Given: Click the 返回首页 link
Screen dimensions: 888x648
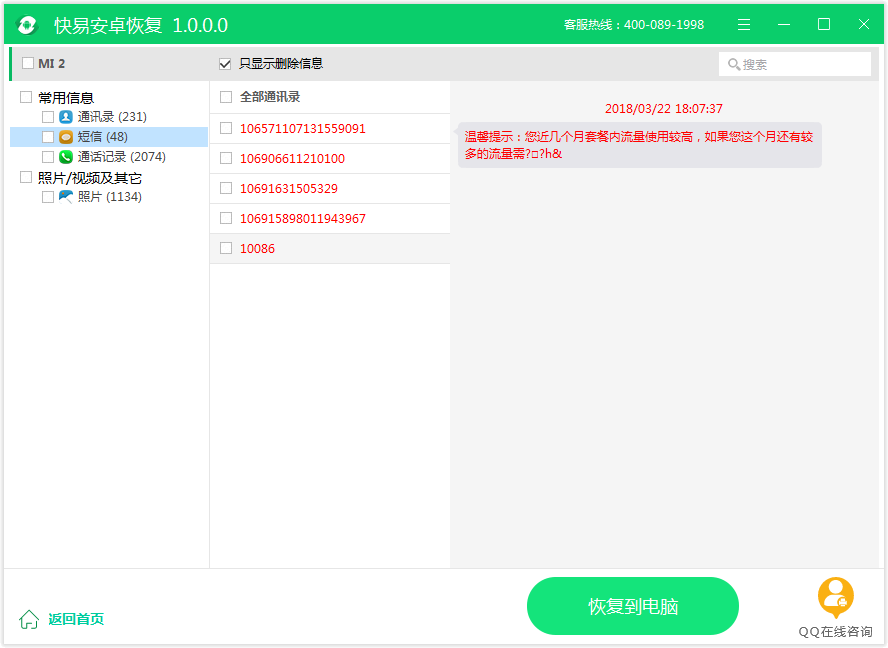Looking at the screenshot, I should pyautogui.click(x=76, y=619).
